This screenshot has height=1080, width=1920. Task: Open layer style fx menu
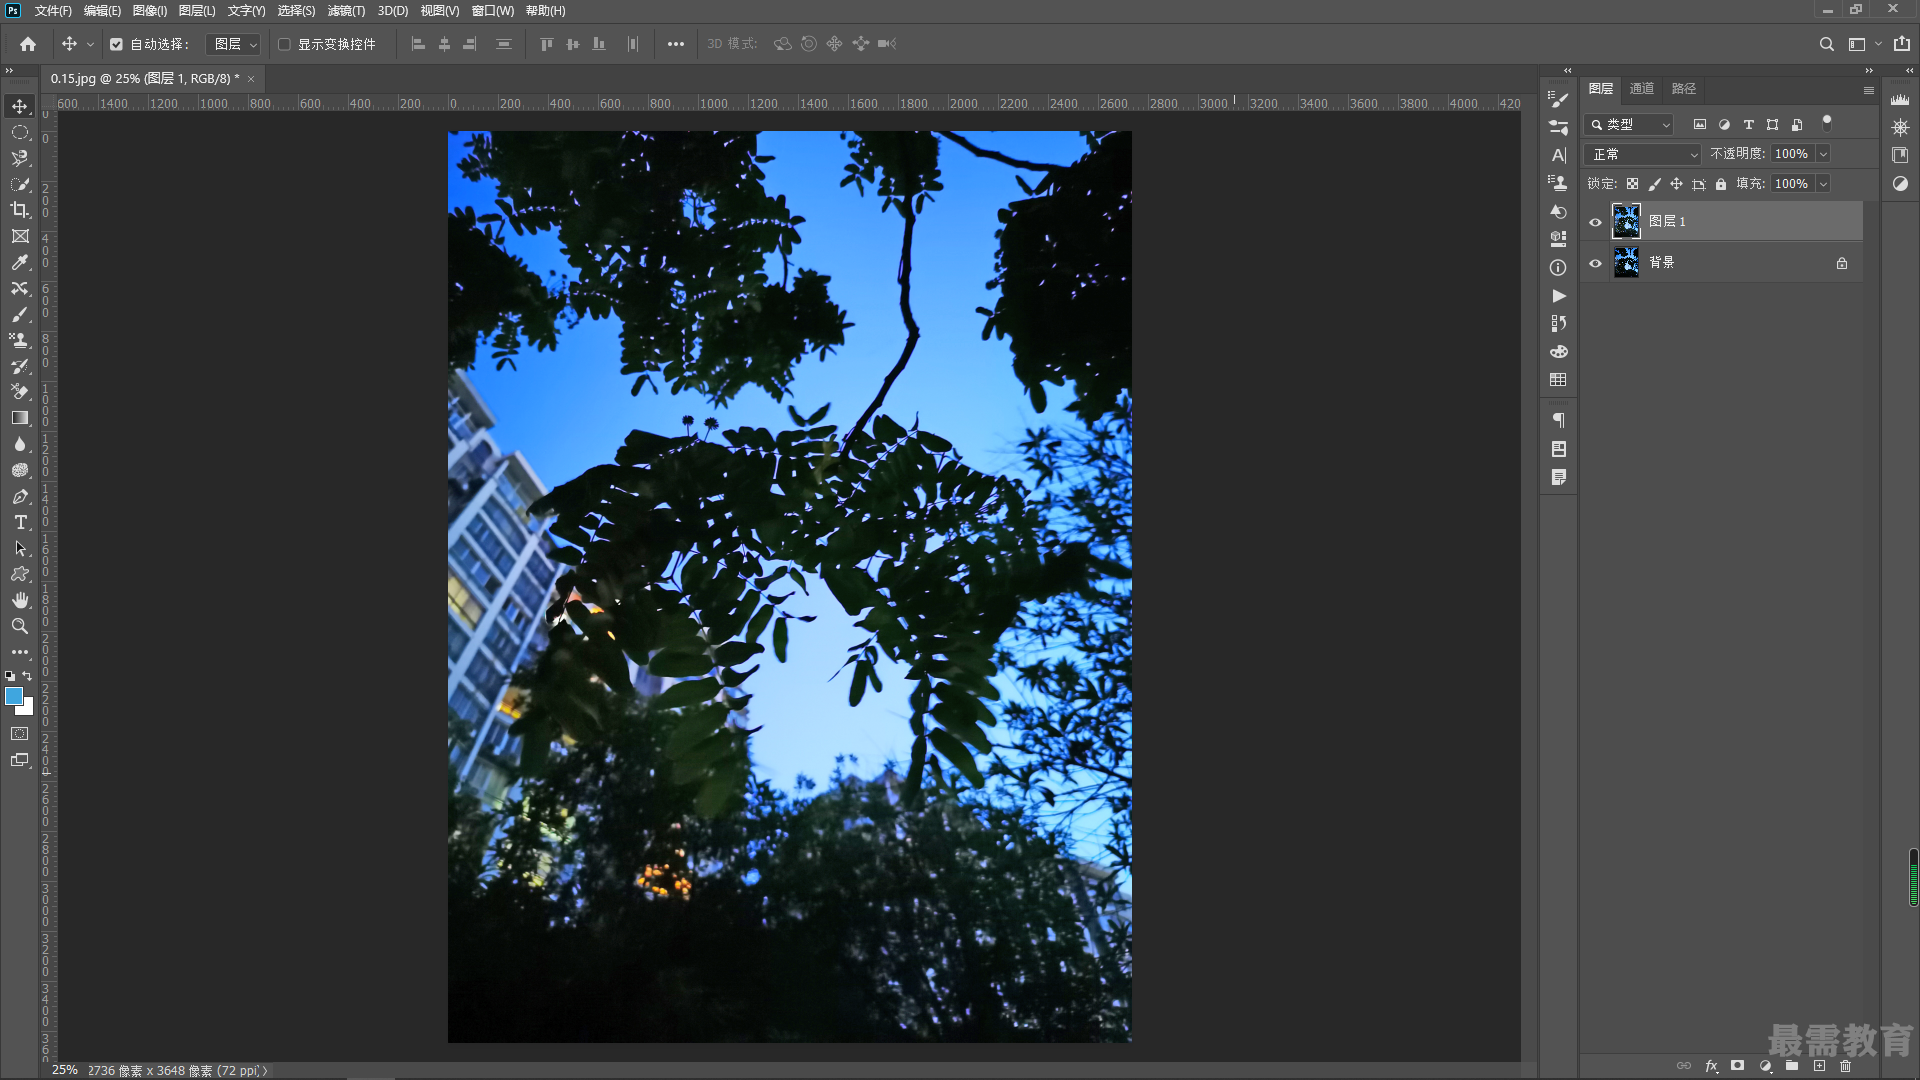tap(1711, 1066)
